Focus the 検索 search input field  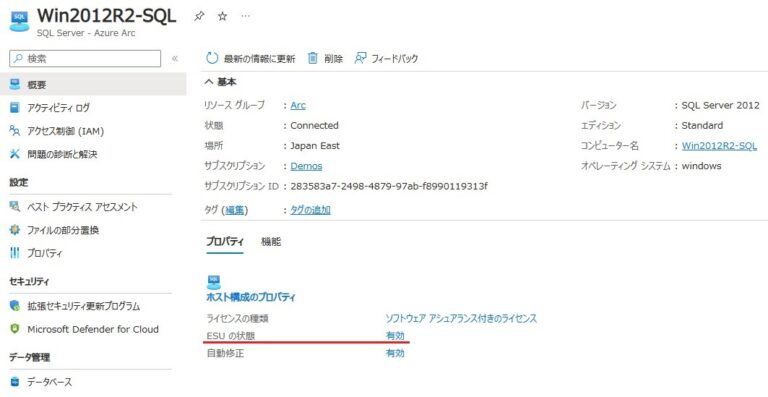coord(85,59)
